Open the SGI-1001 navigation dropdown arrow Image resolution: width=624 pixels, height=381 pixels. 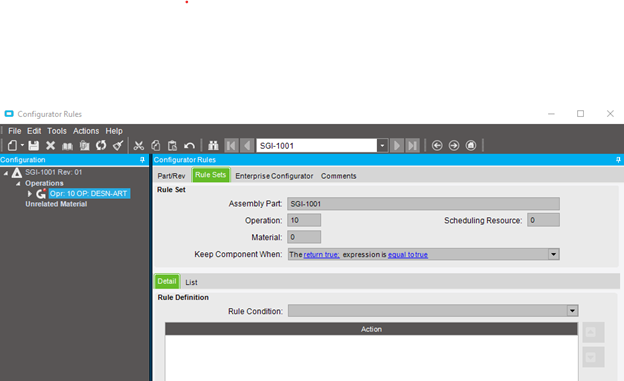(382, 146)
